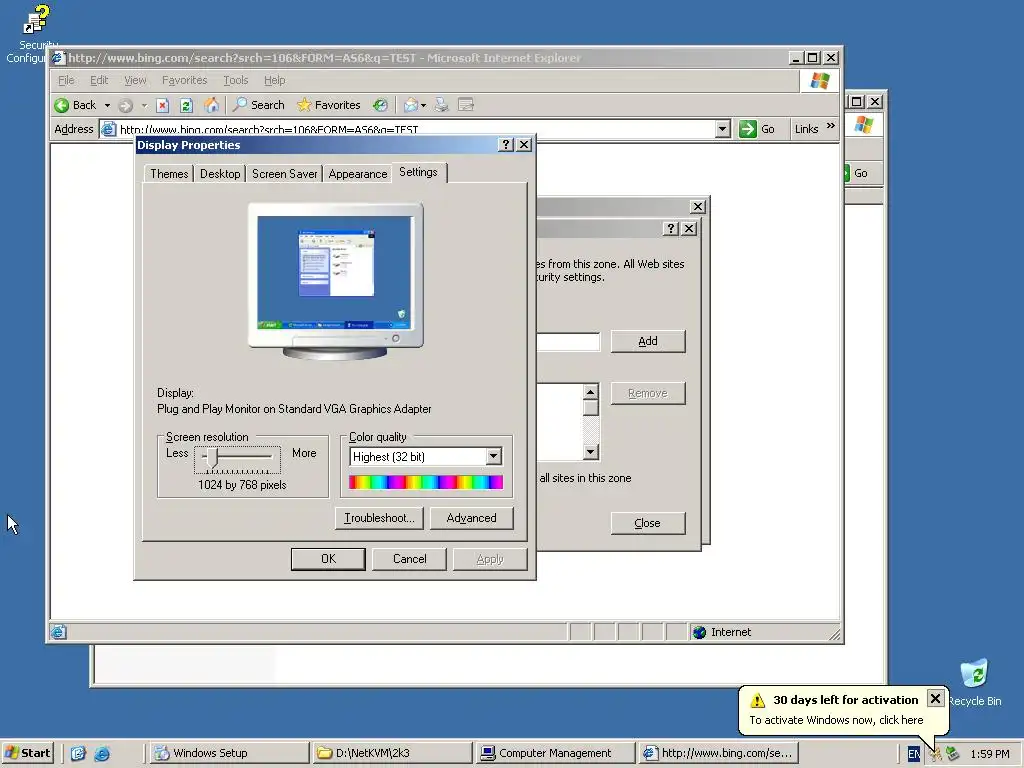Click the Internet zone globe in status bar
1024x768 pixels.
point(699,632)
